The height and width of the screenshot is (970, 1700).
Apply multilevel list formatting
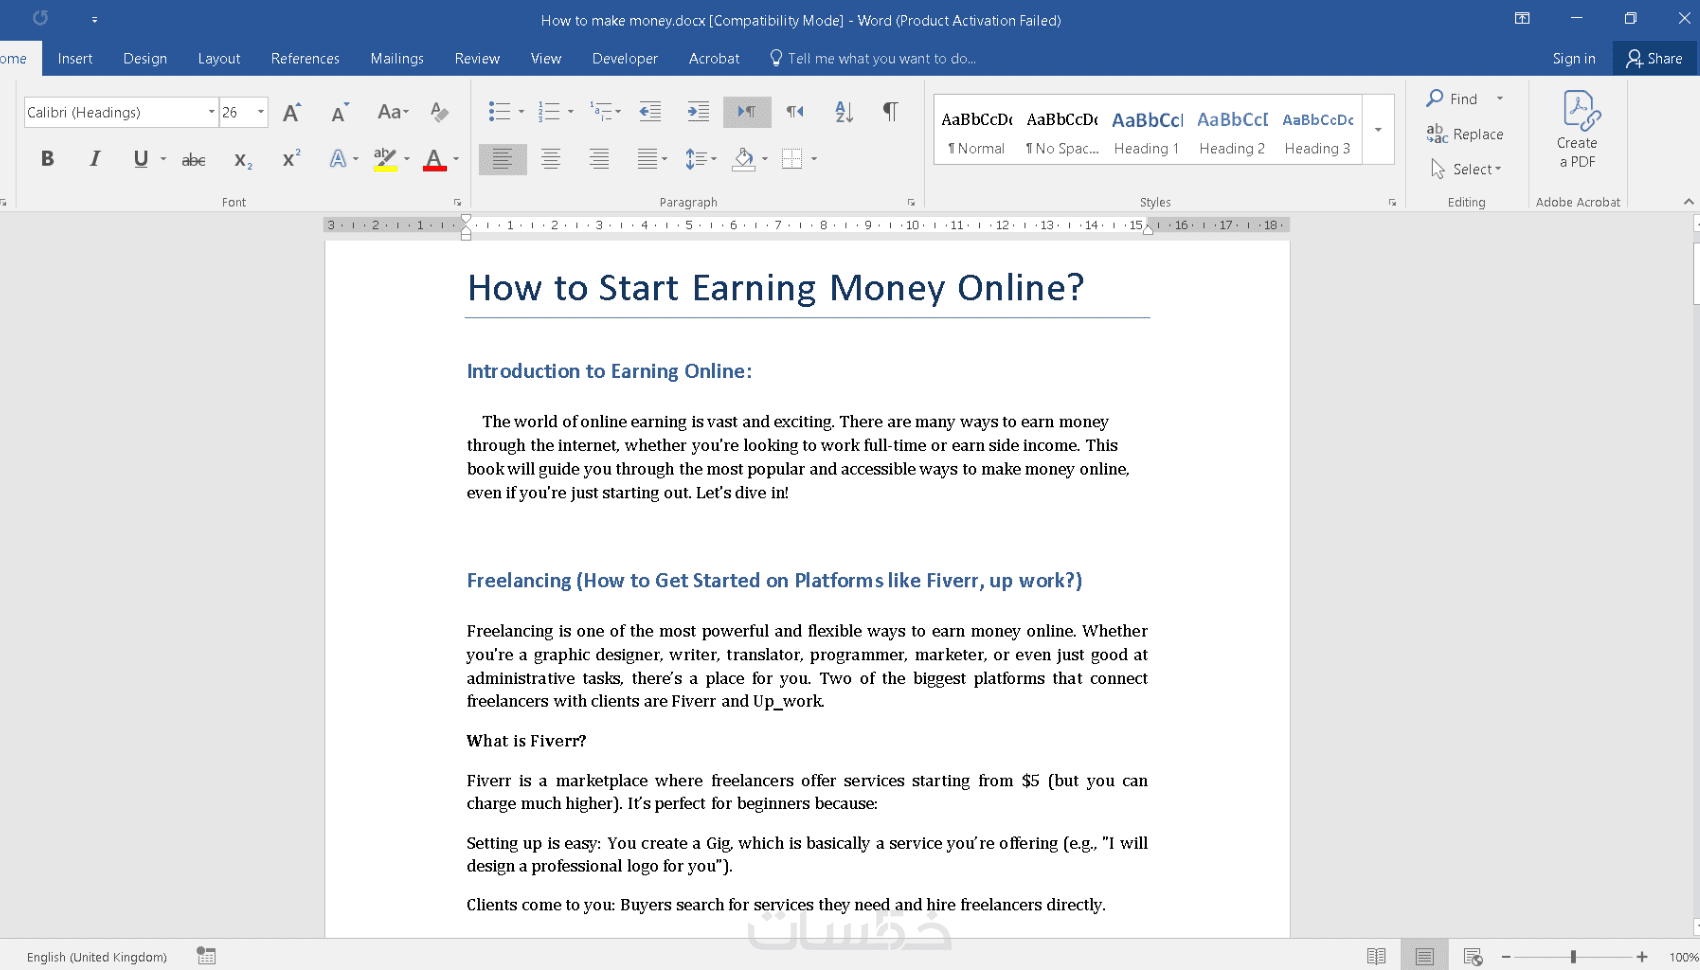coord(600,112)
